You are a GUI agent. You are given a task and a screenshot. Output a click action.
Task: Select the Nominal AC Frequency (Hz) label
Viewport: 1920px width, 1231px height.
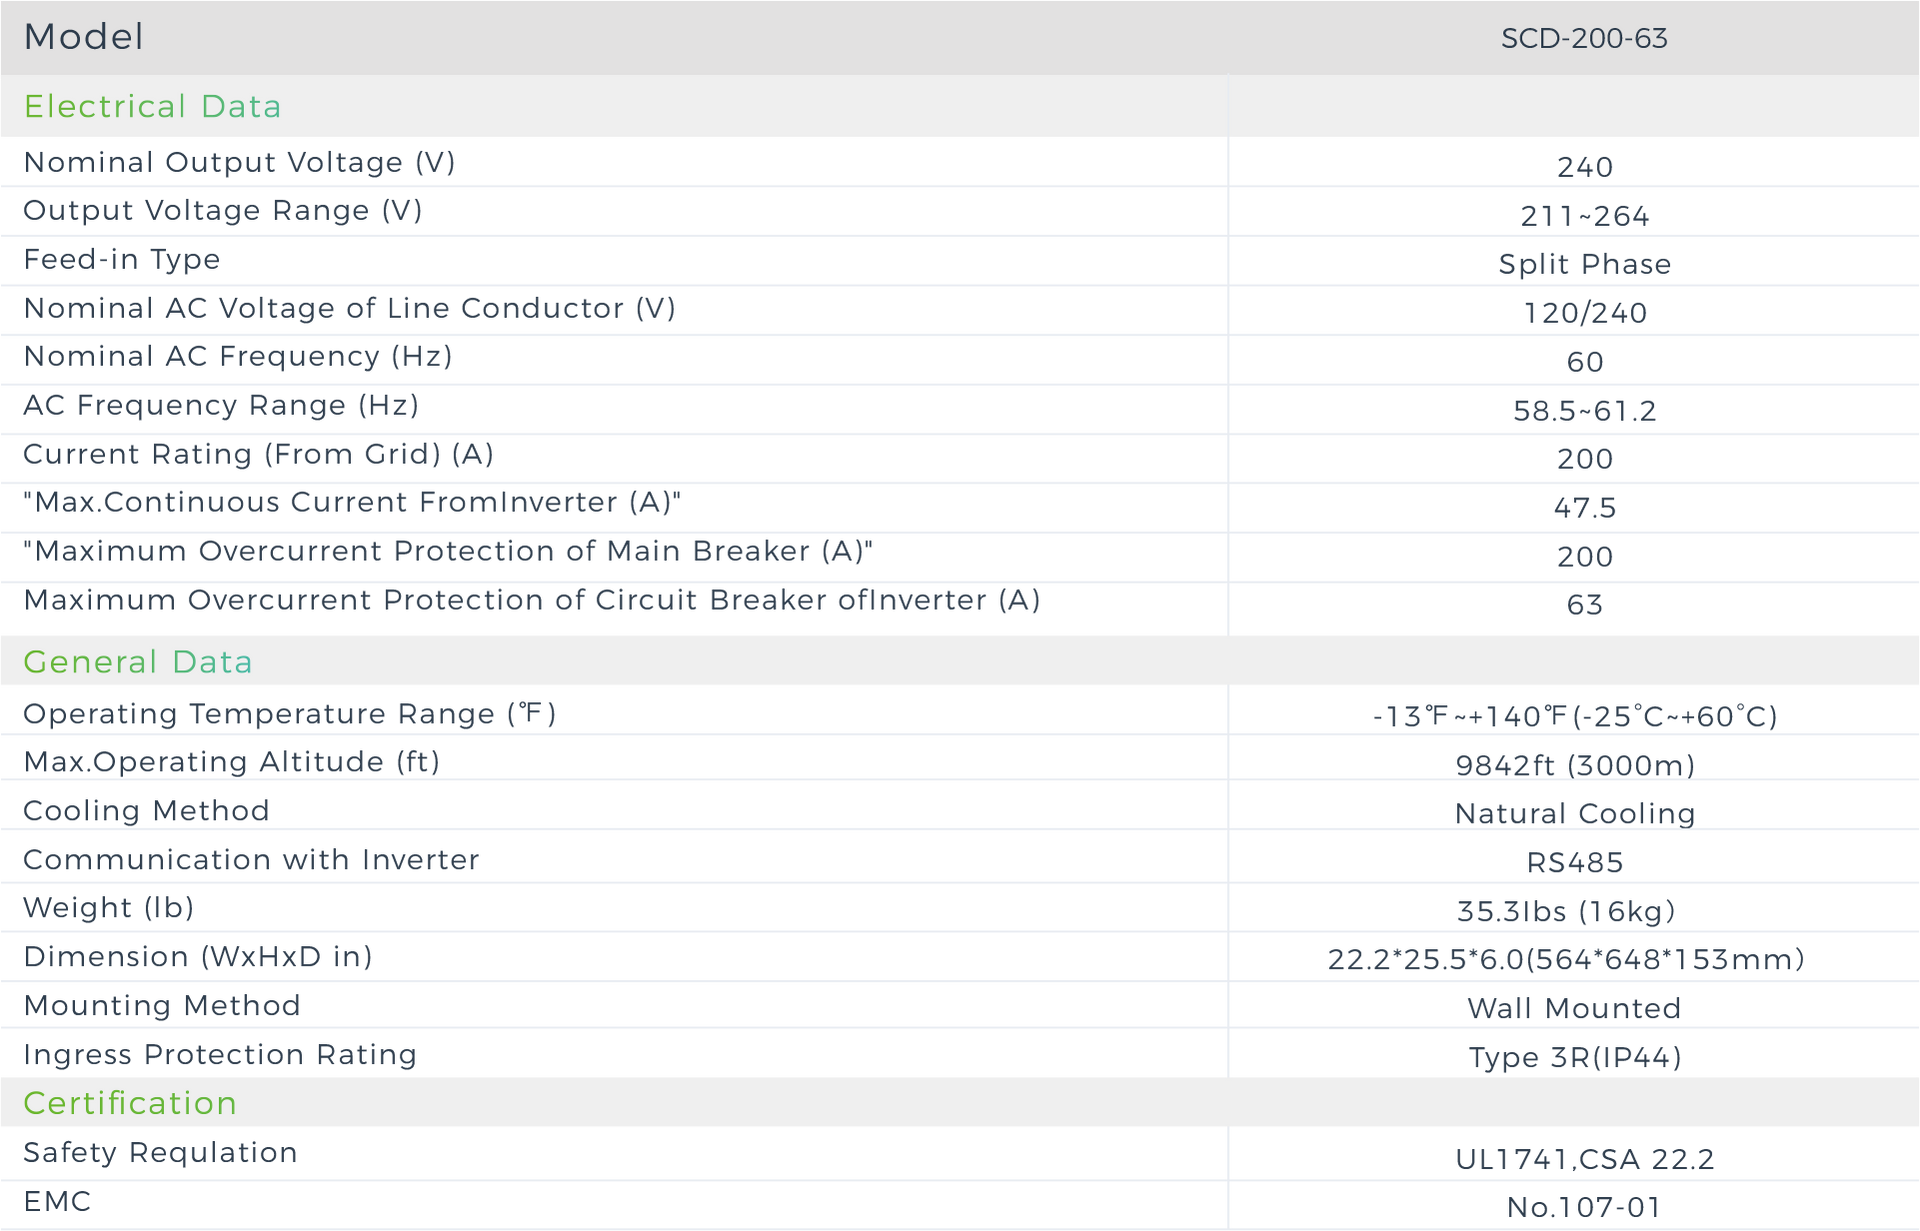pyautogui.click(x=238, y=356)
